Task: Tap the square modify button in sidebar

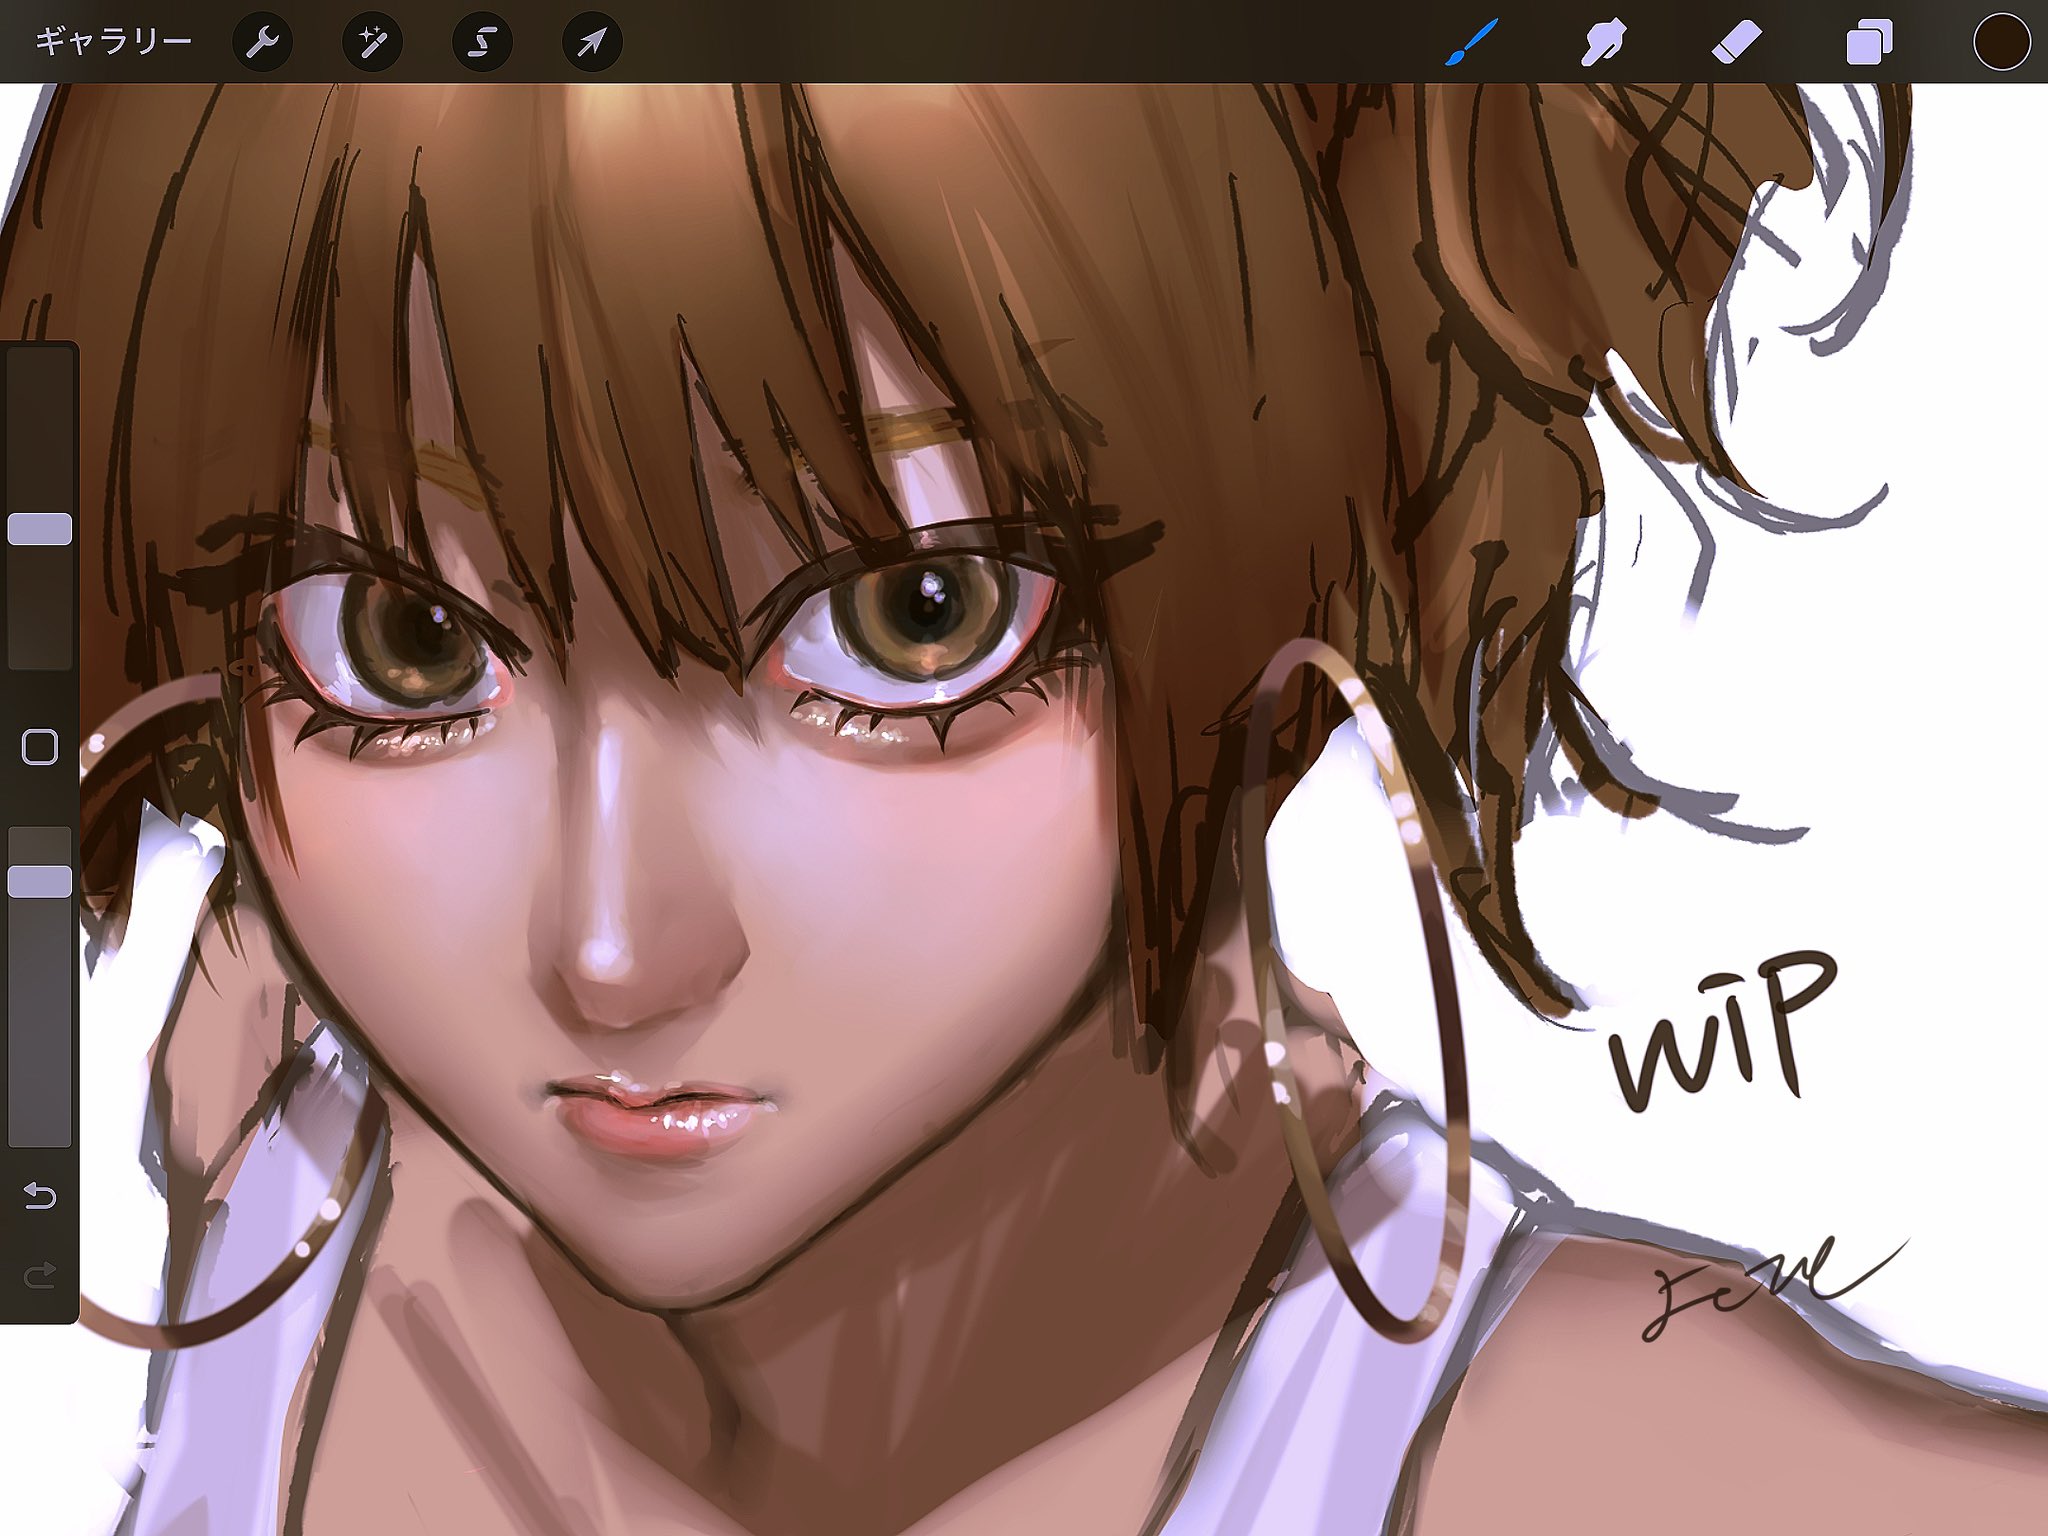Action: 40,747
